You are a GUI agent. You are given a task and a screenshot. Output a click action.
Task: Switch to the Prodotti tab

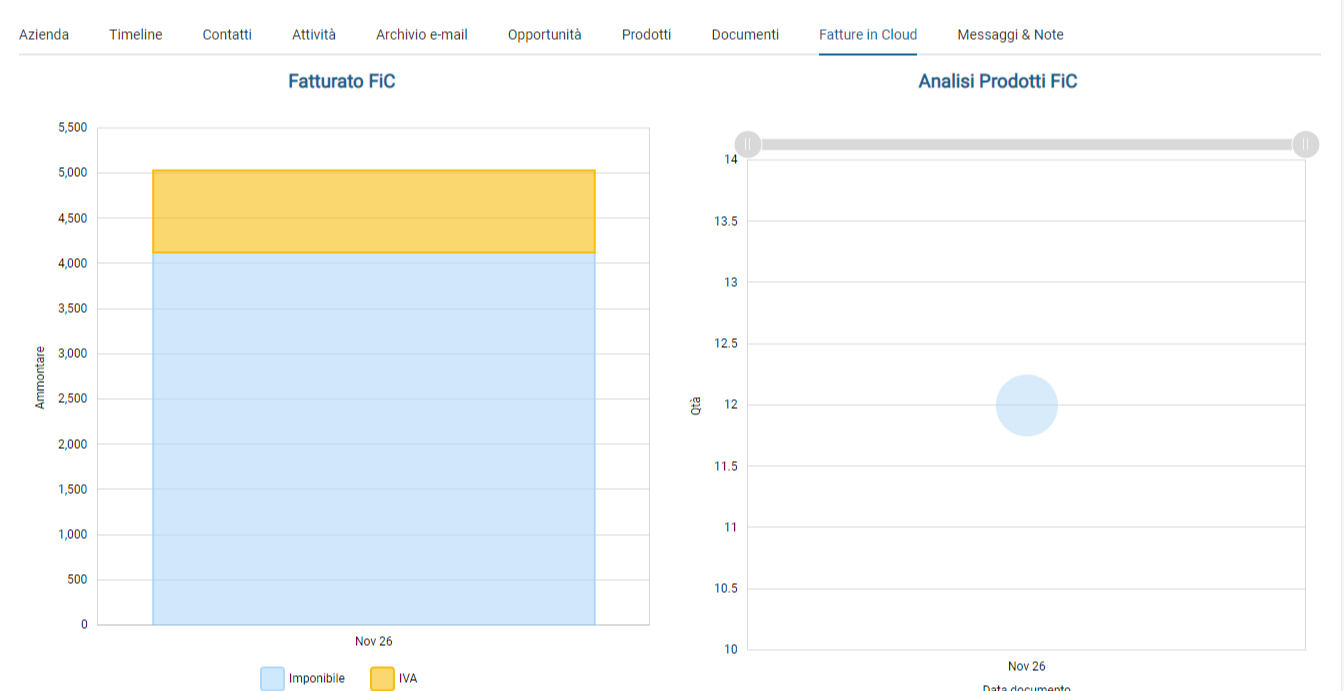tap(646, 34)
